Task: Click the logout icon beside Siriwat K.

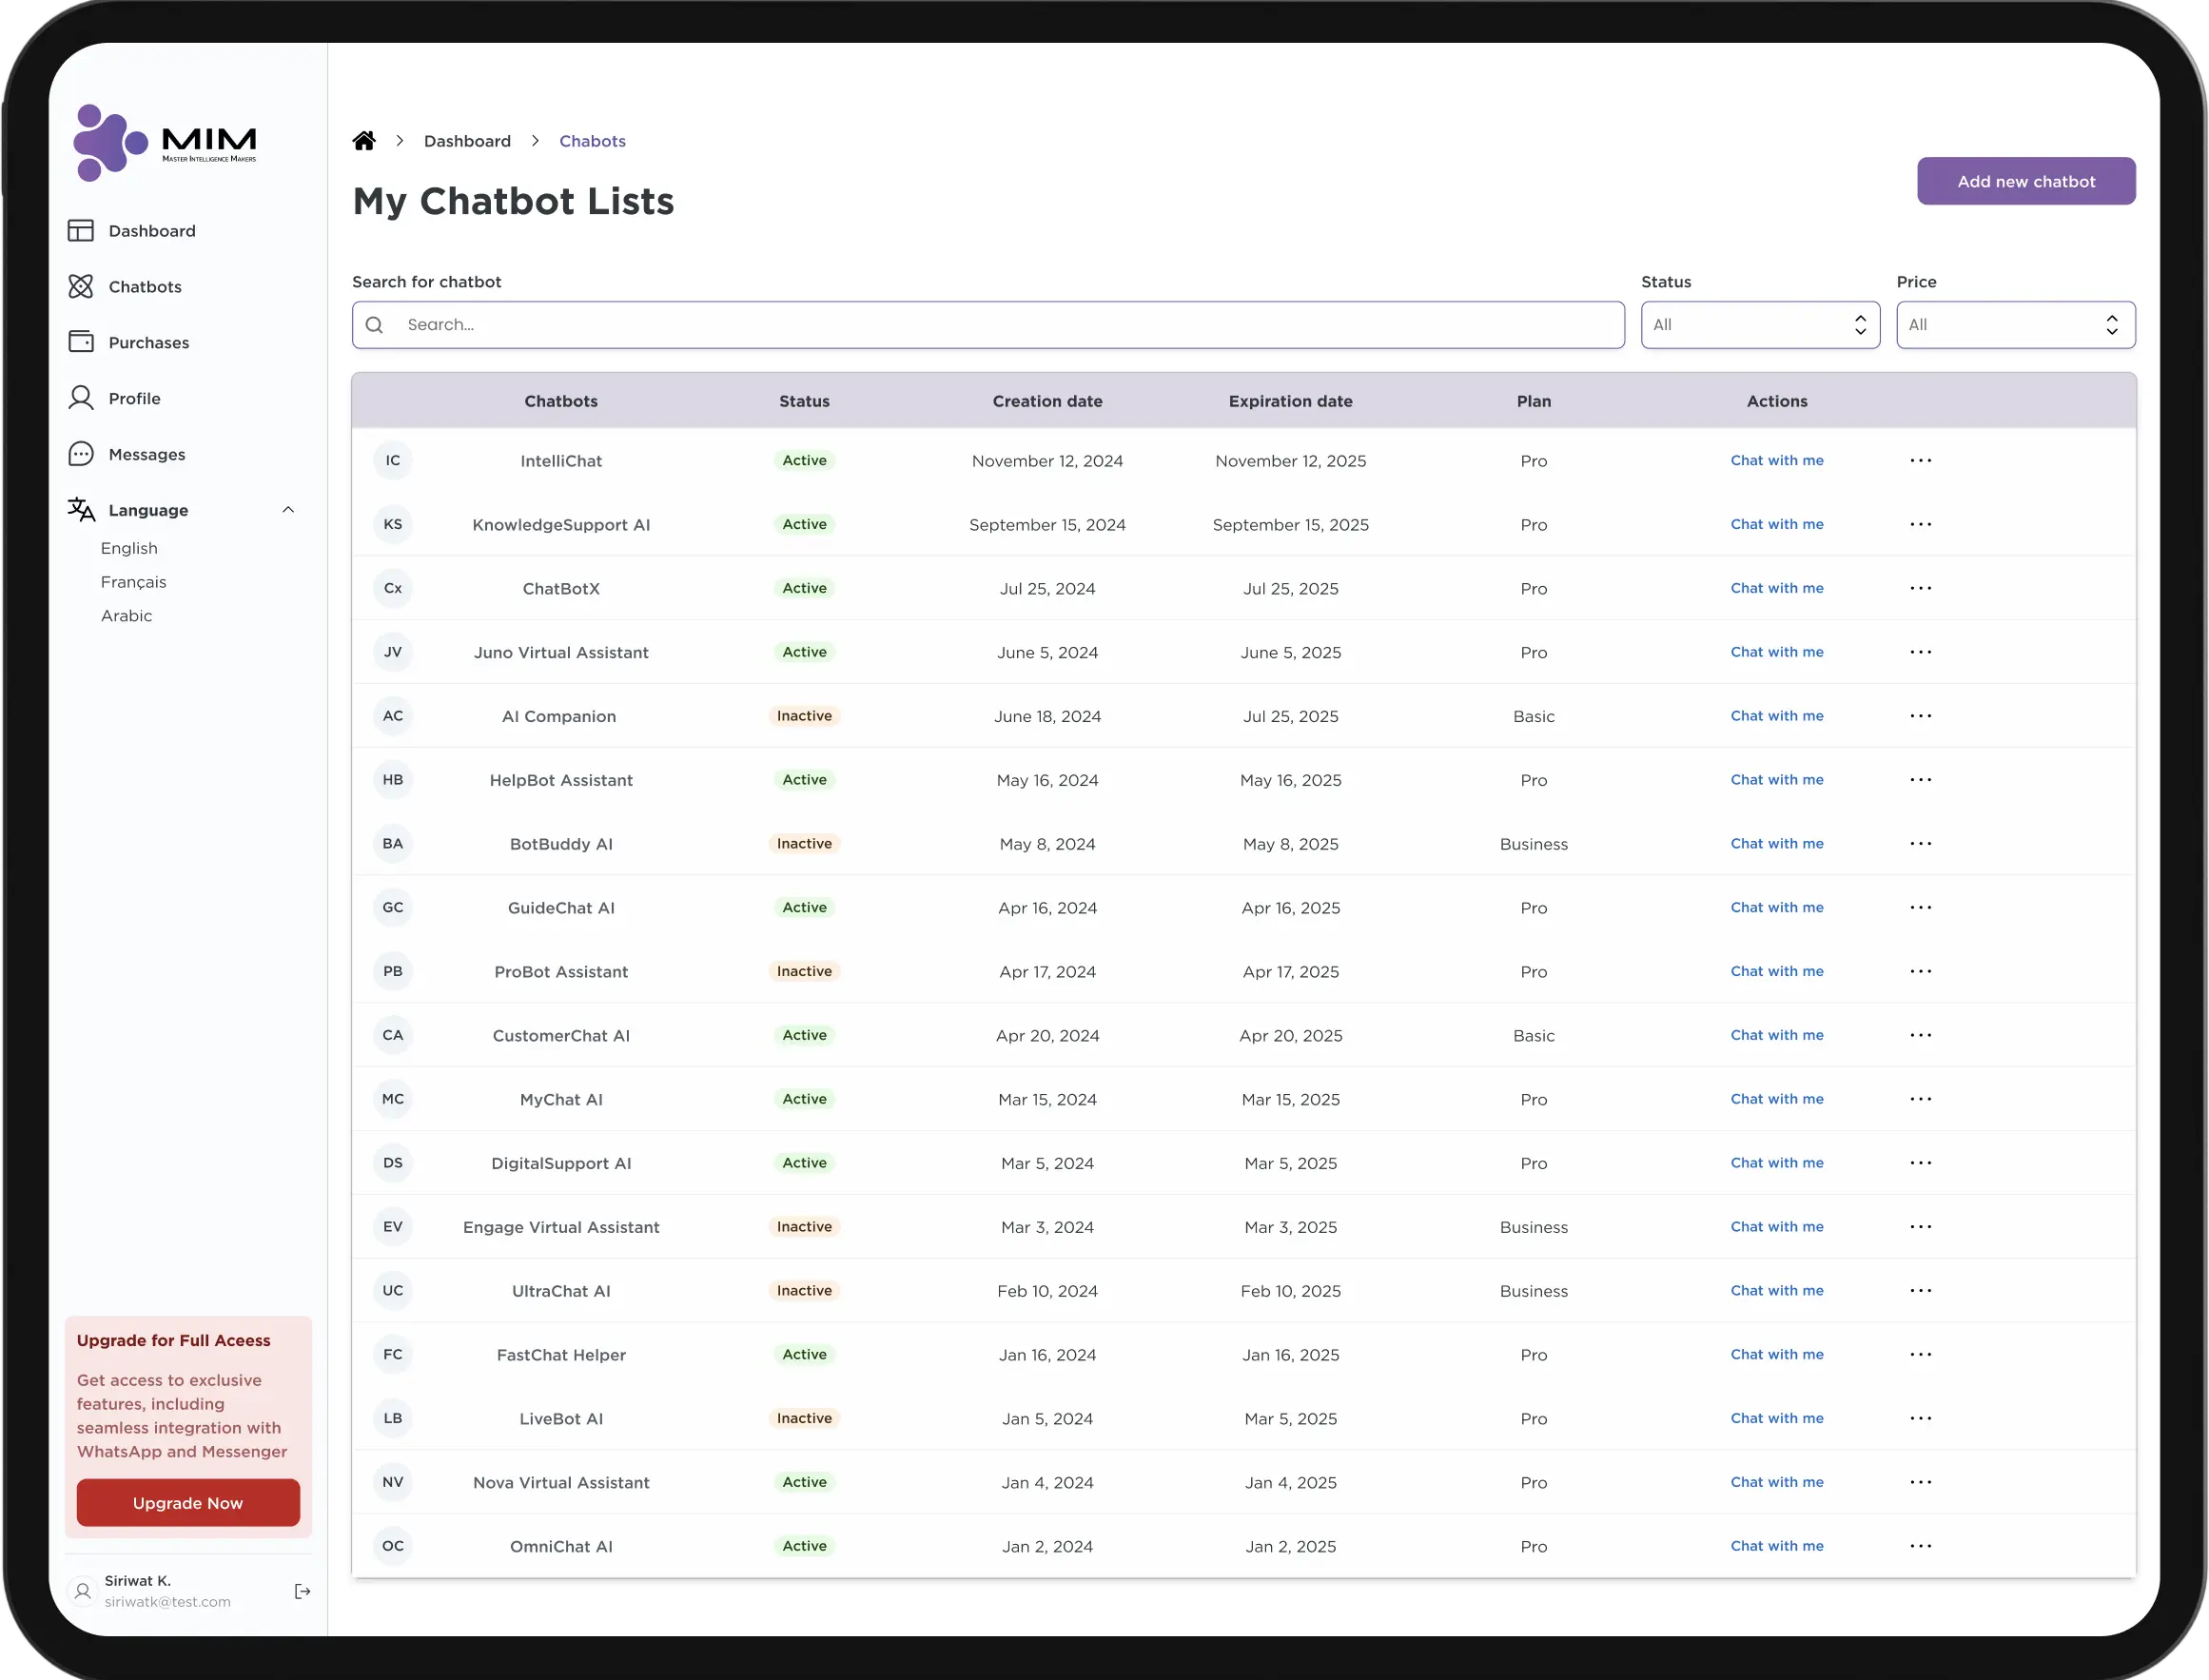Action: click(302, 1591)
